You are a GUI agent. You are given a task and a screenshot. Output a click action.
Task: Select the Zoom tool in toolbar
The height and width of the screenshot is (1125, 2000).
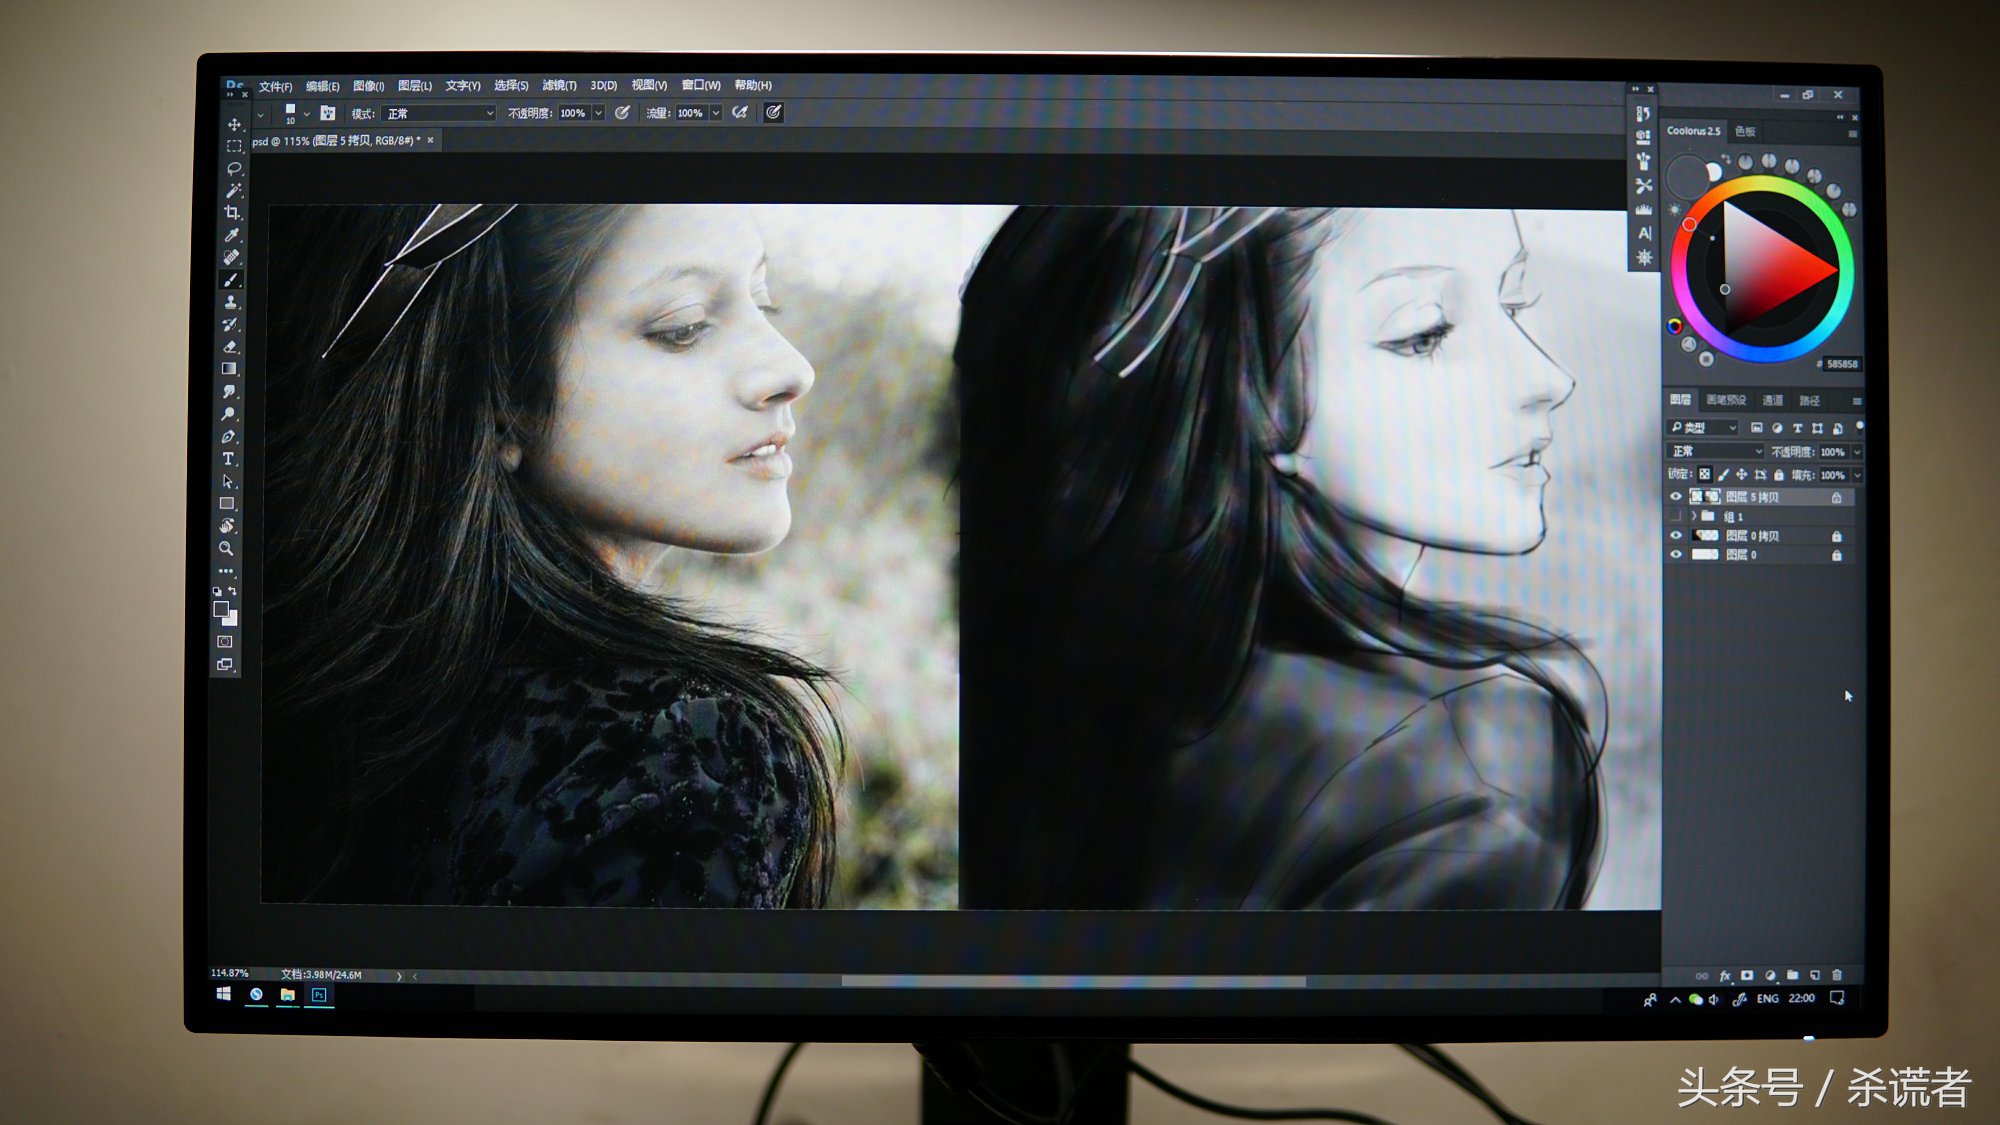coord(227,548)
